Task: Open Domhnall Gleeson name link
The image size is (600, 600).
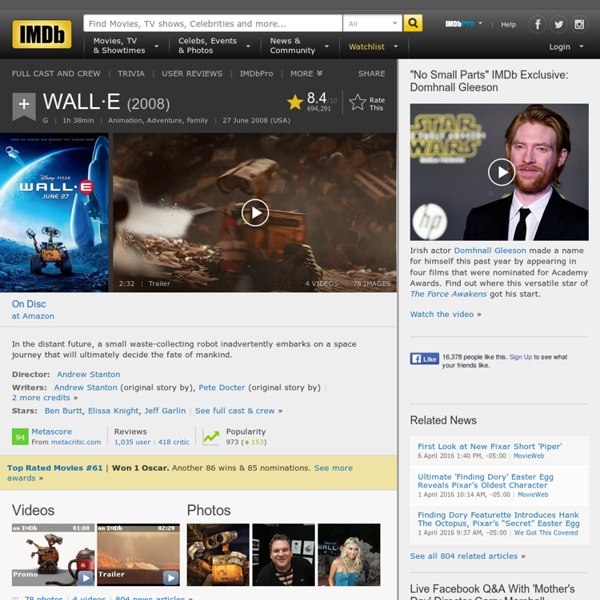Action: coord(490,250)
